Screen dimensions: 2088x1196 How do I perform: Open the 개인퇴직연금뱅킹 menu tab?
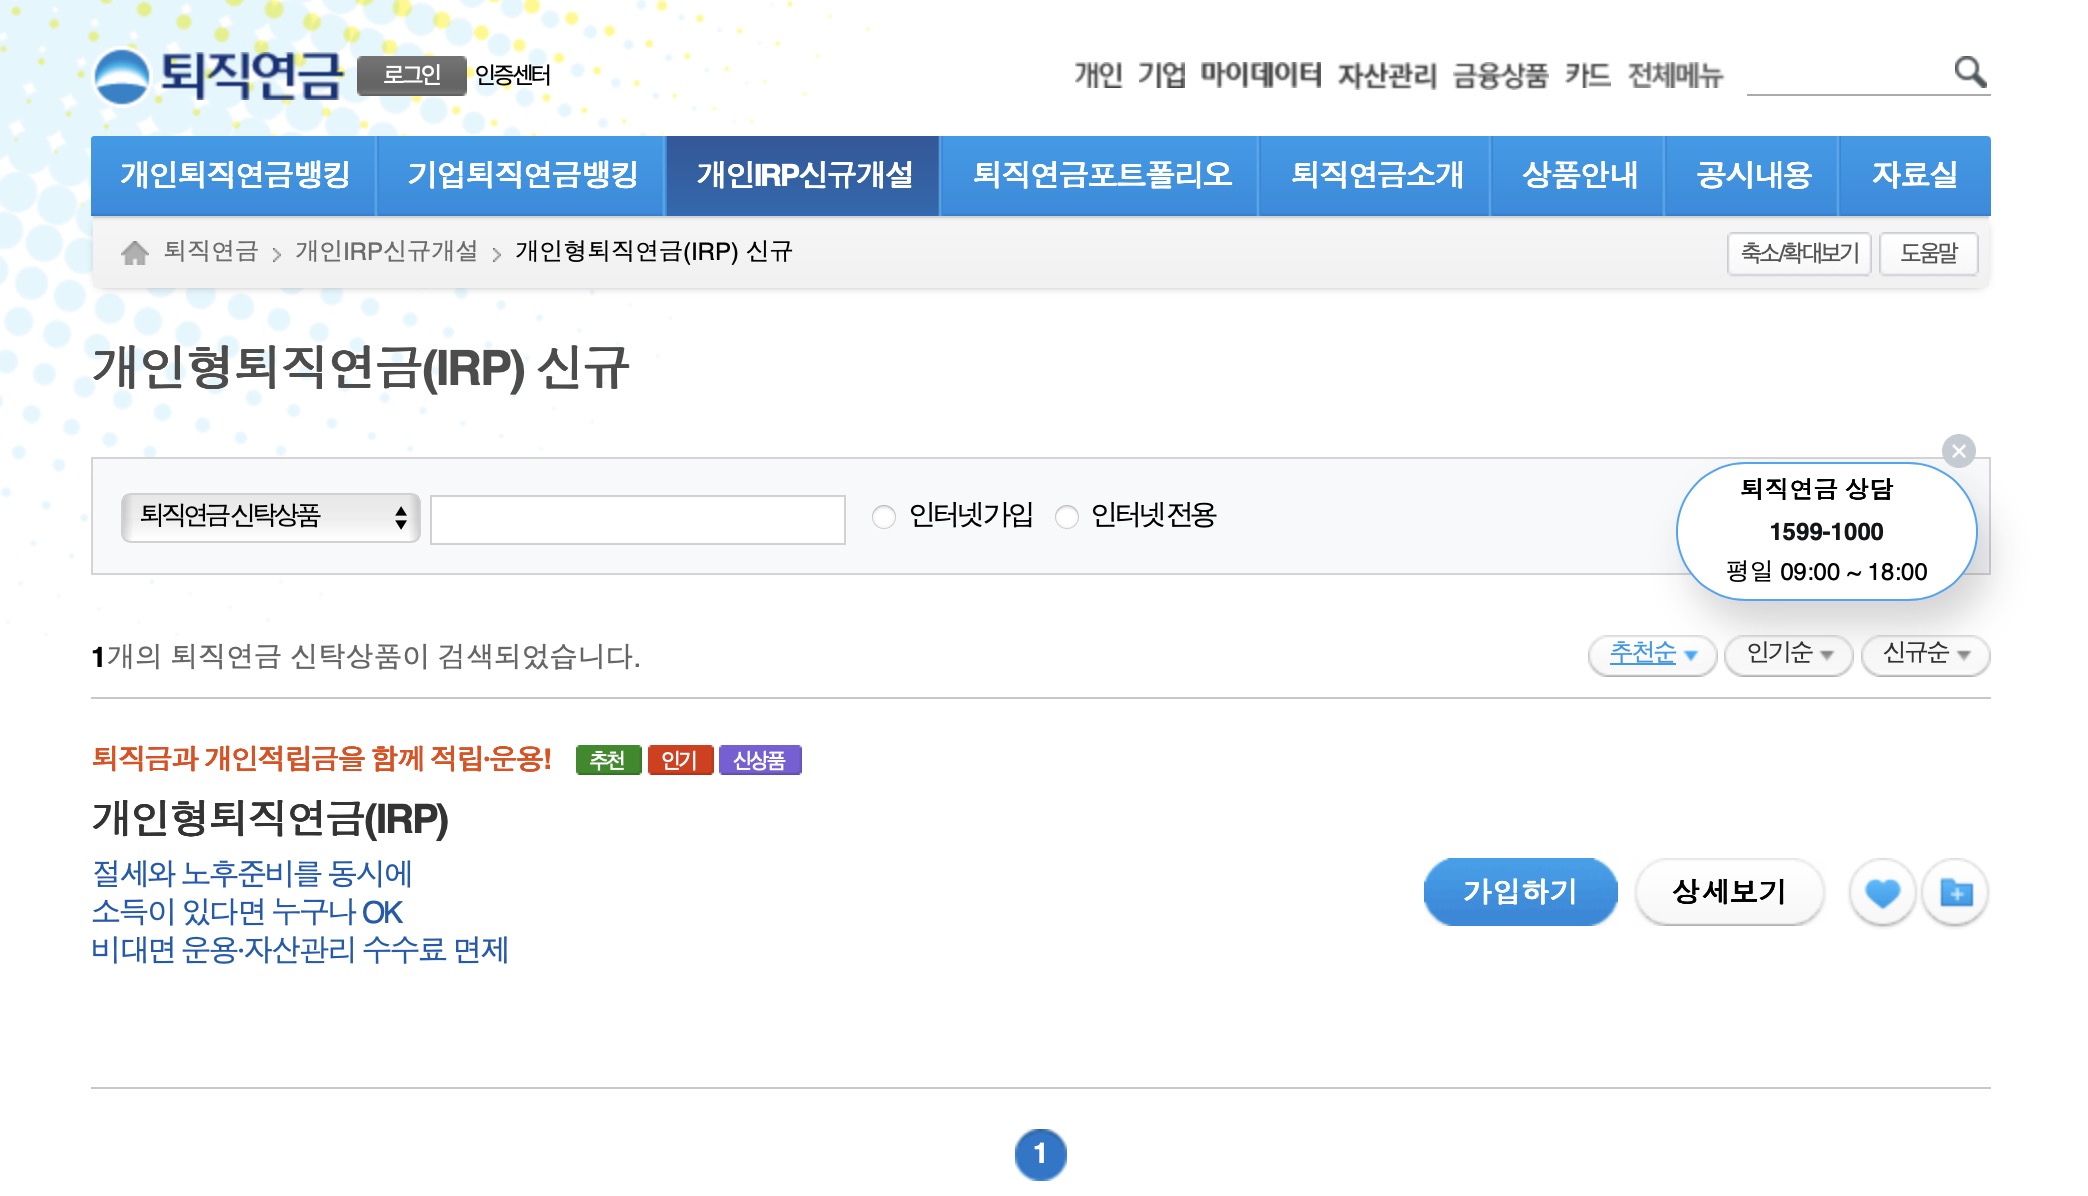click(x=234, y=175)
